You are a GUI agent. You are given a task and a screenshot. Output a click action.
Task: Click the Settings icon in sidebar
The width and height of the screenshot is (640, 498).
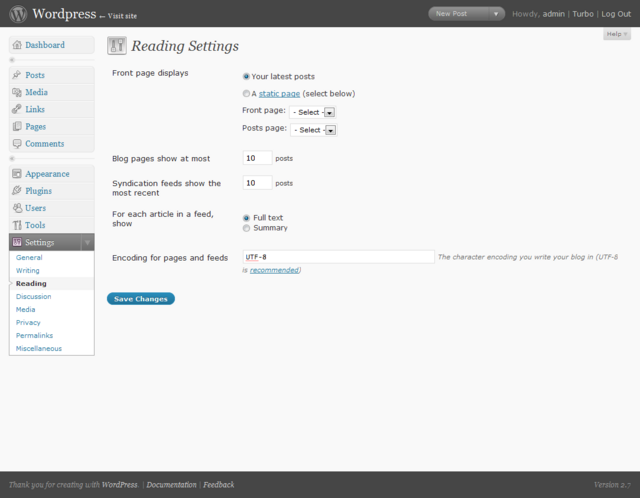click(x=17, y=242)
